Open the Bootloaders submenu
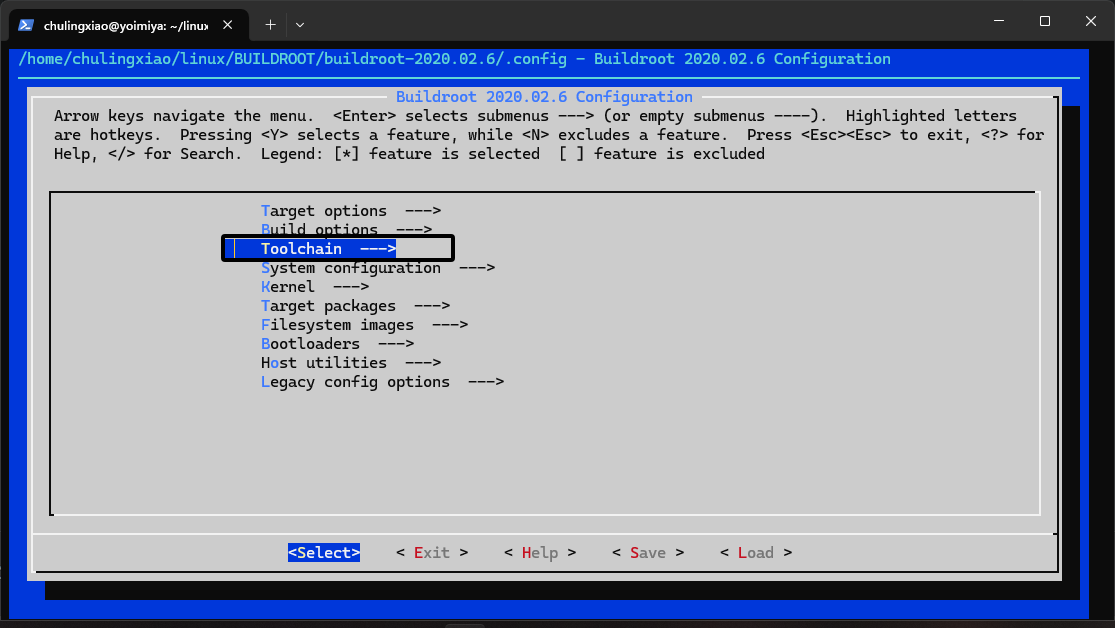This screenshot has width=1115, height=628. pos(338,344)
